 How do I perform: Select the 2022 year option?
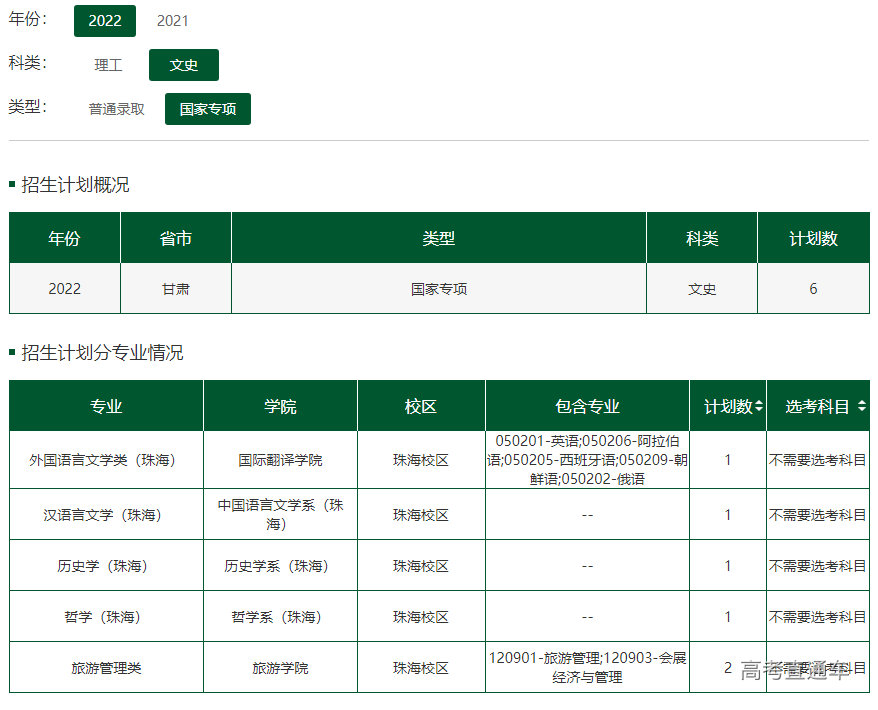click(x=104, y=21)
